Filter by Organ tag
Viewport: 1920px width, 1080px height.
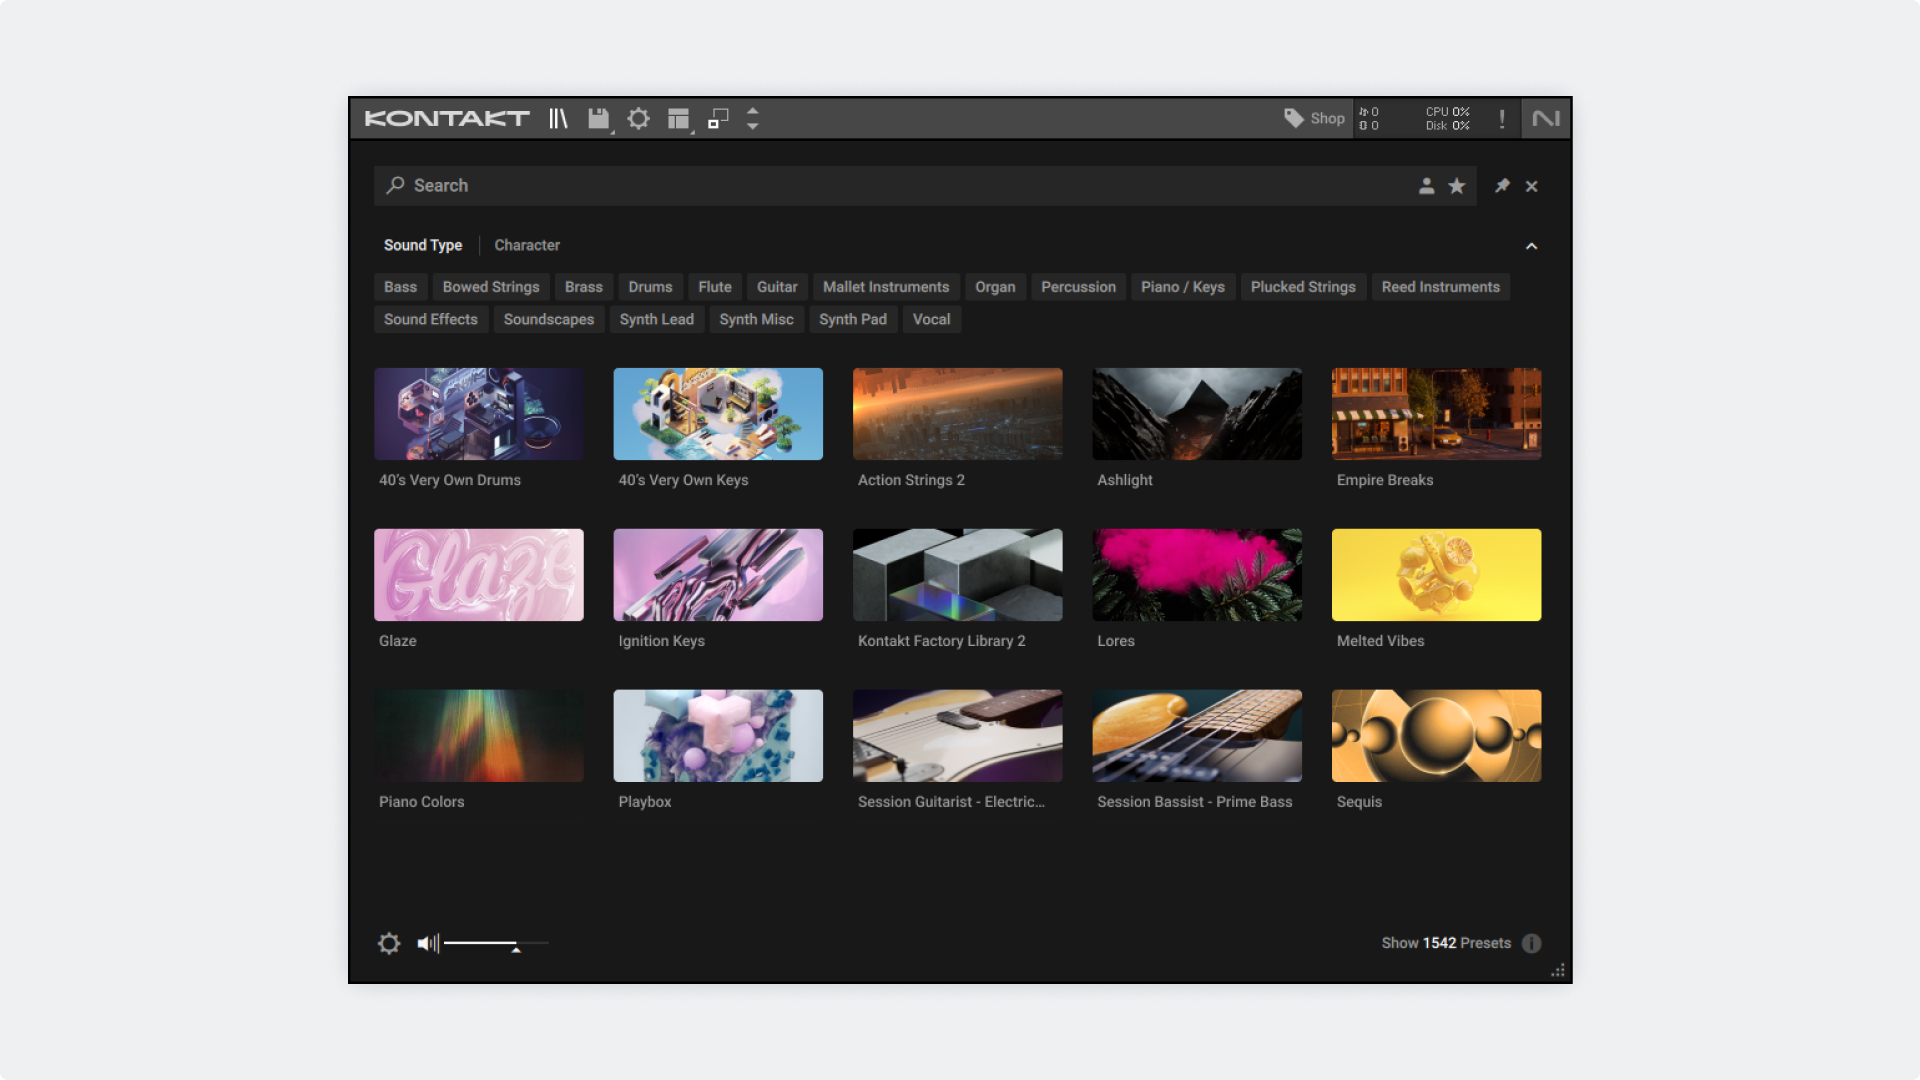995,287
